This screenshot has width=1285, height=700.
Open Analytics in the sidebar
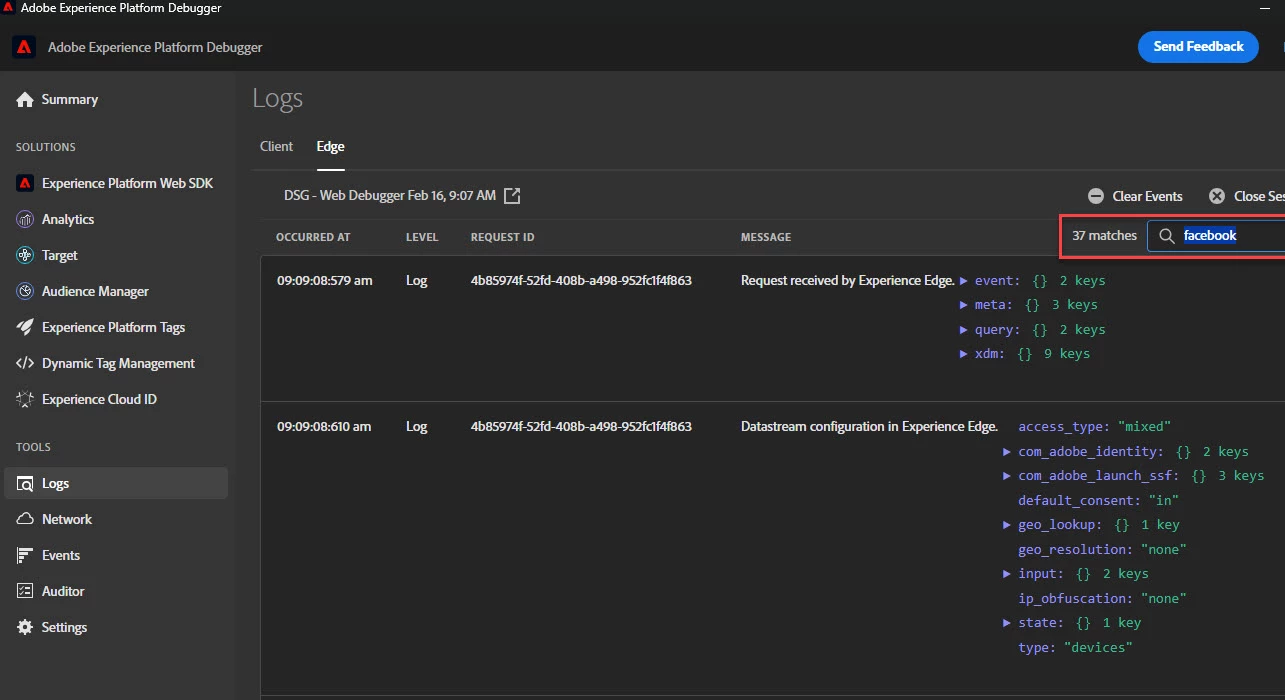click(x=68, y=219)
